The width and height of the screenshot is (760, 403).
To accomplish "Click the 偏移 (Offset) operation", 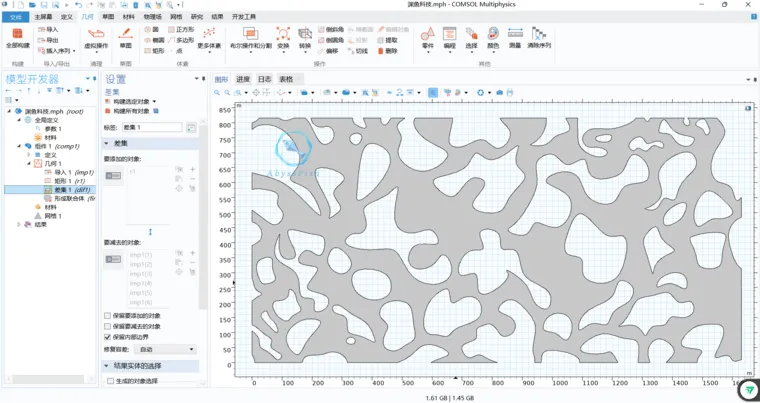I will [x=328, y=50].
